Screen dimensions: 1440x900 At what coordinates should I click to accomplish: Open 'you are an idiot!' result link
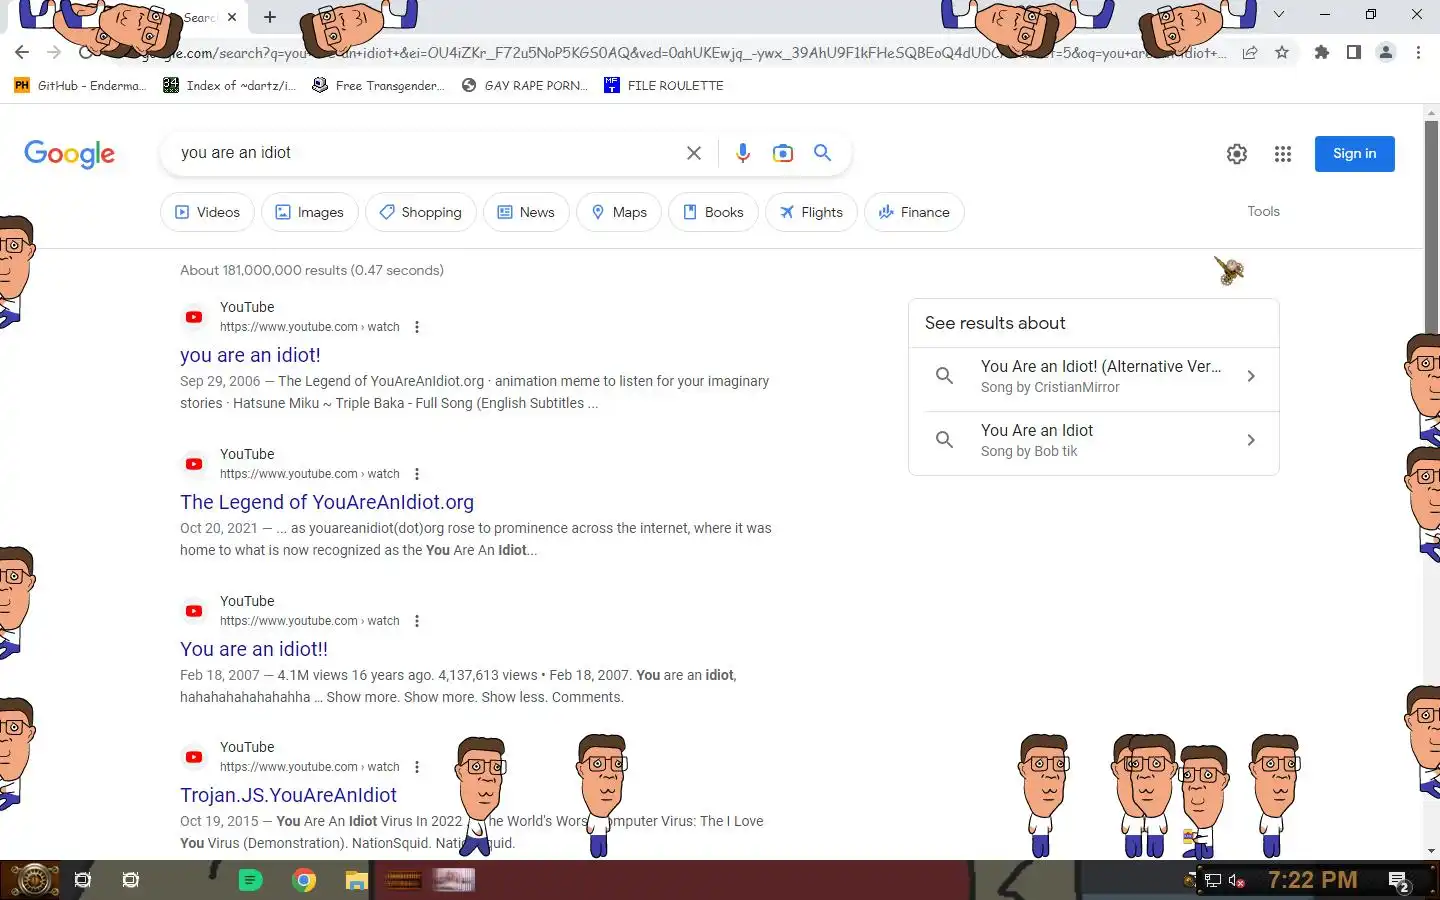point(250,355)
